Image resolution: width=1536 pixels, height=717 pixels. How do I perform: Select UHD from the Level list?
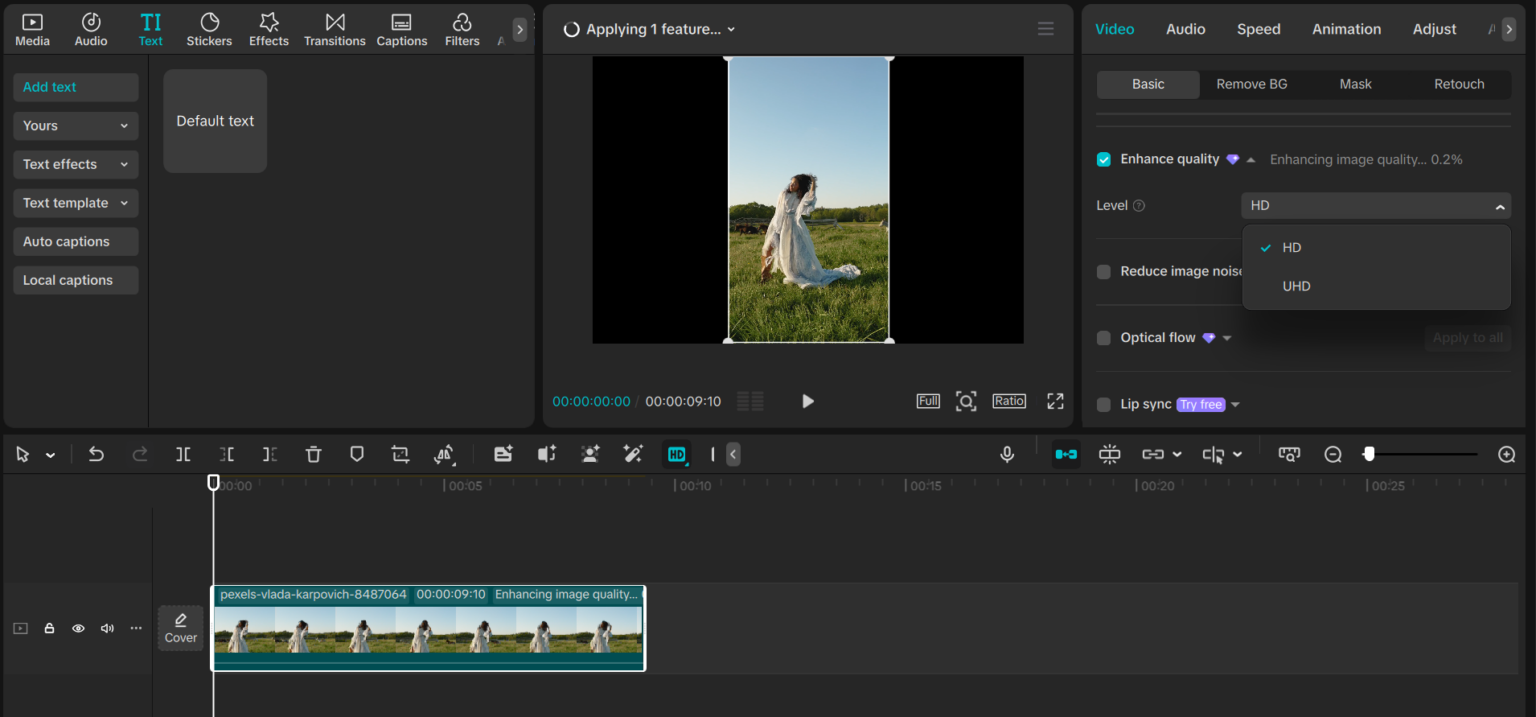pos(1296,286)
